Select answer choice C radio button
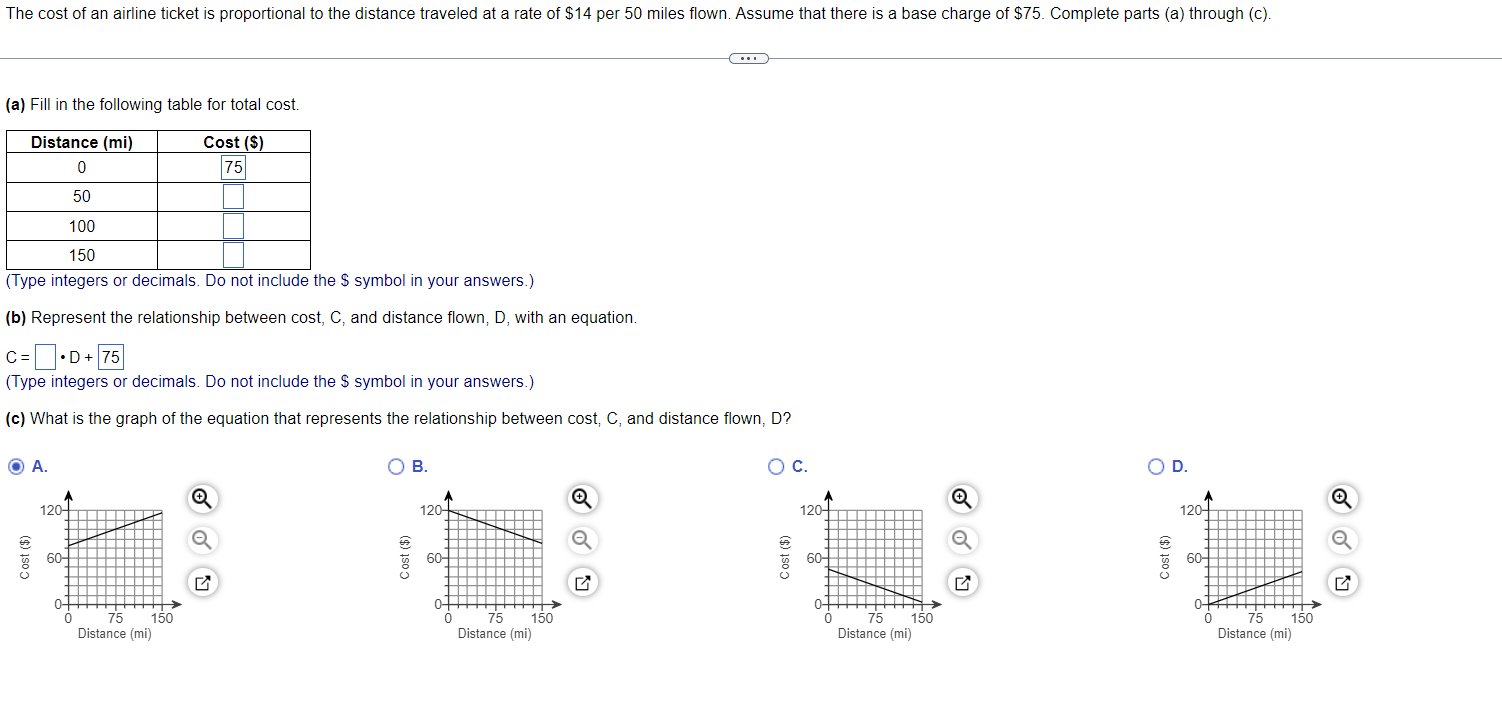Screen dimensions: 1502x703 (776, 466)
